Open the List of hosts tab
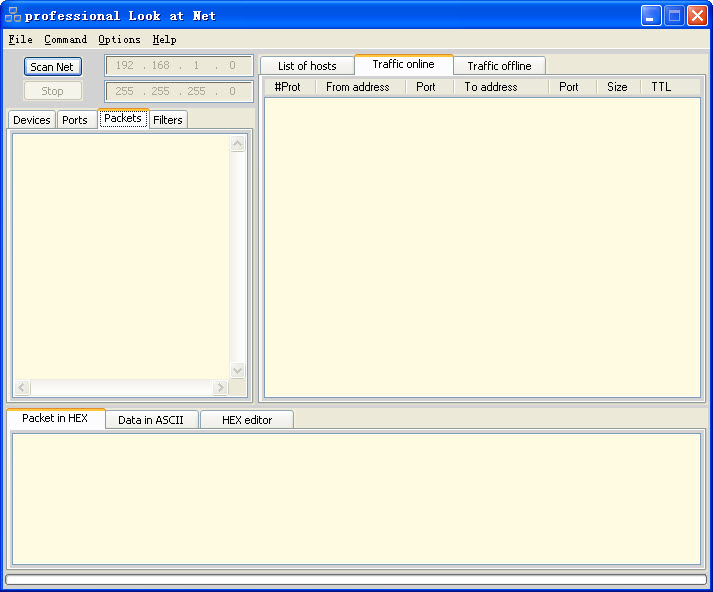Image resolution: width=713 pixels, height=592 pixels. point(307,66)
